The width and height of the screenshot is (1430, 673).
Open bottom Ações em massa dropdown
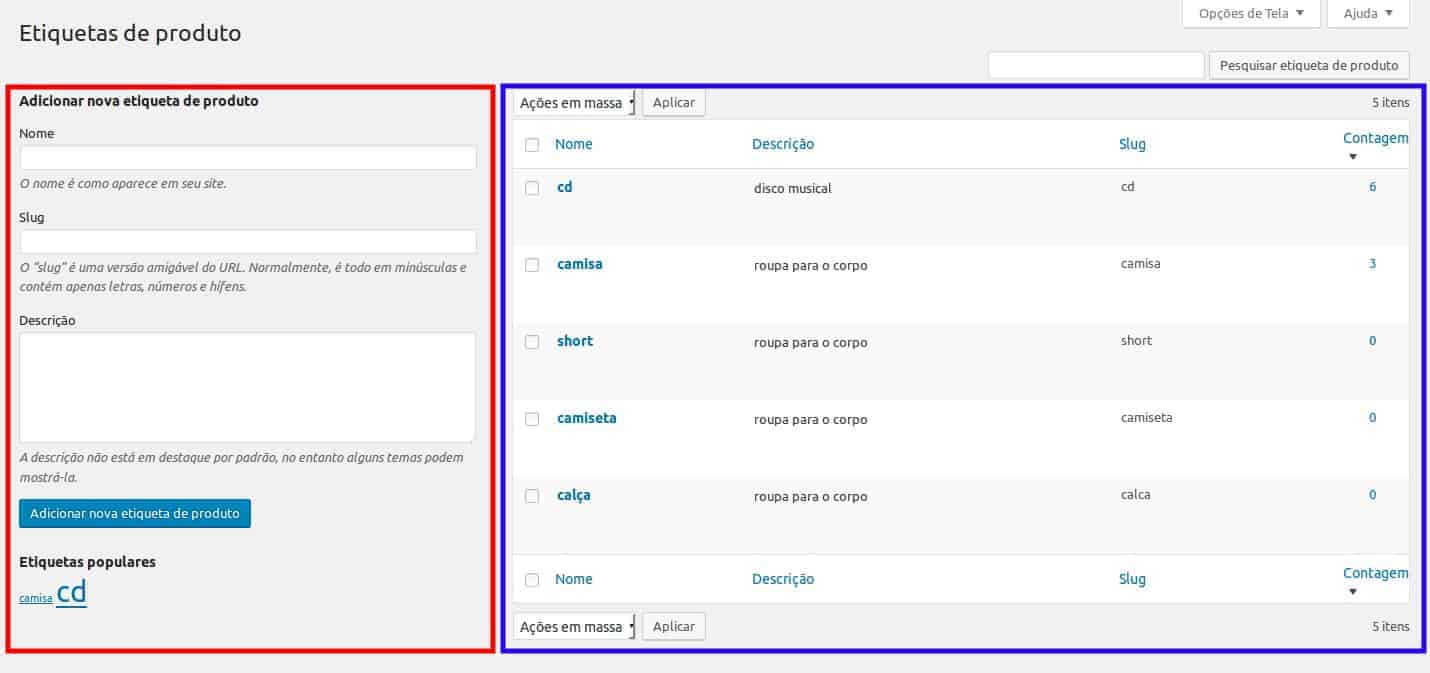(575, 626)
